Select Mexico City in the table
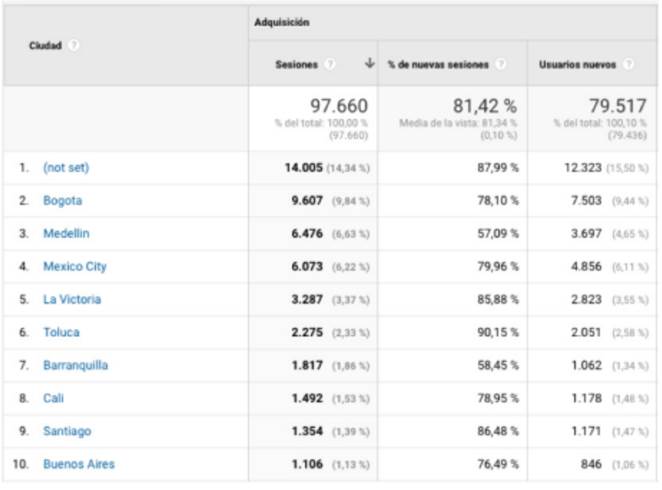The width and height of the screenshot is (662, 490). point(74,267)
